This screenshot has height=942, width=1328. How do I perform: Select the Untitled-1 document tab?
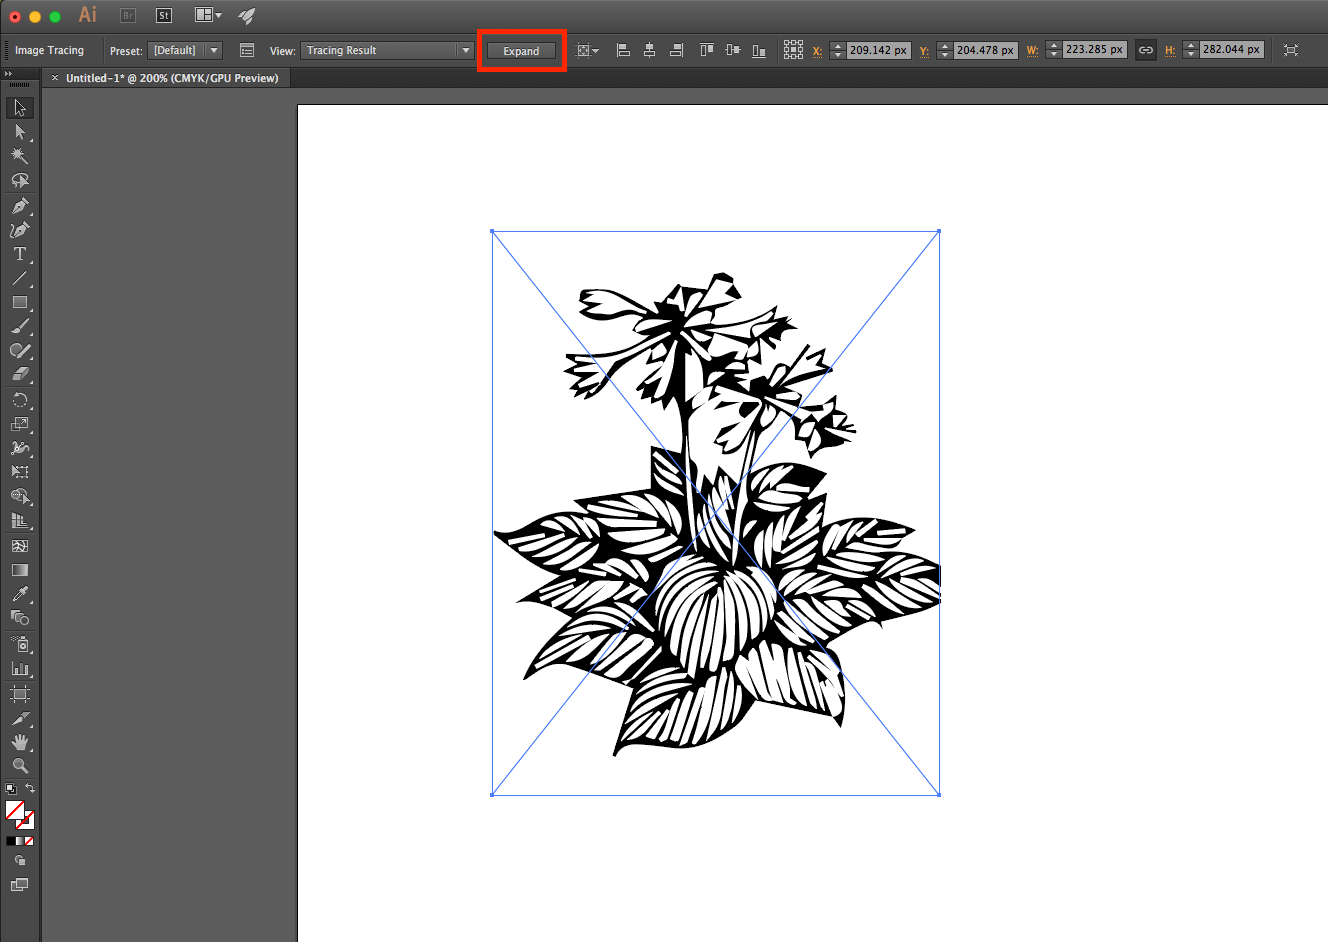(172, 78)
